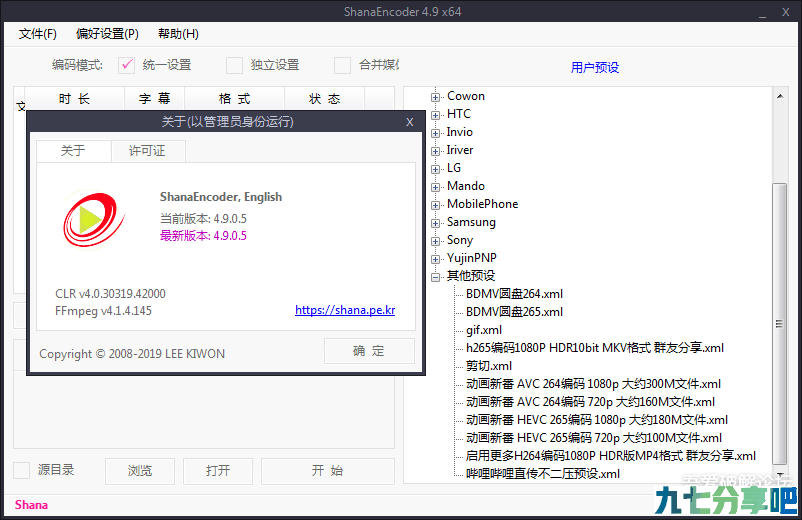Expand the MobilePhone presets
Image resolution: width=802 pixels, height=520 pixels.
435,205
